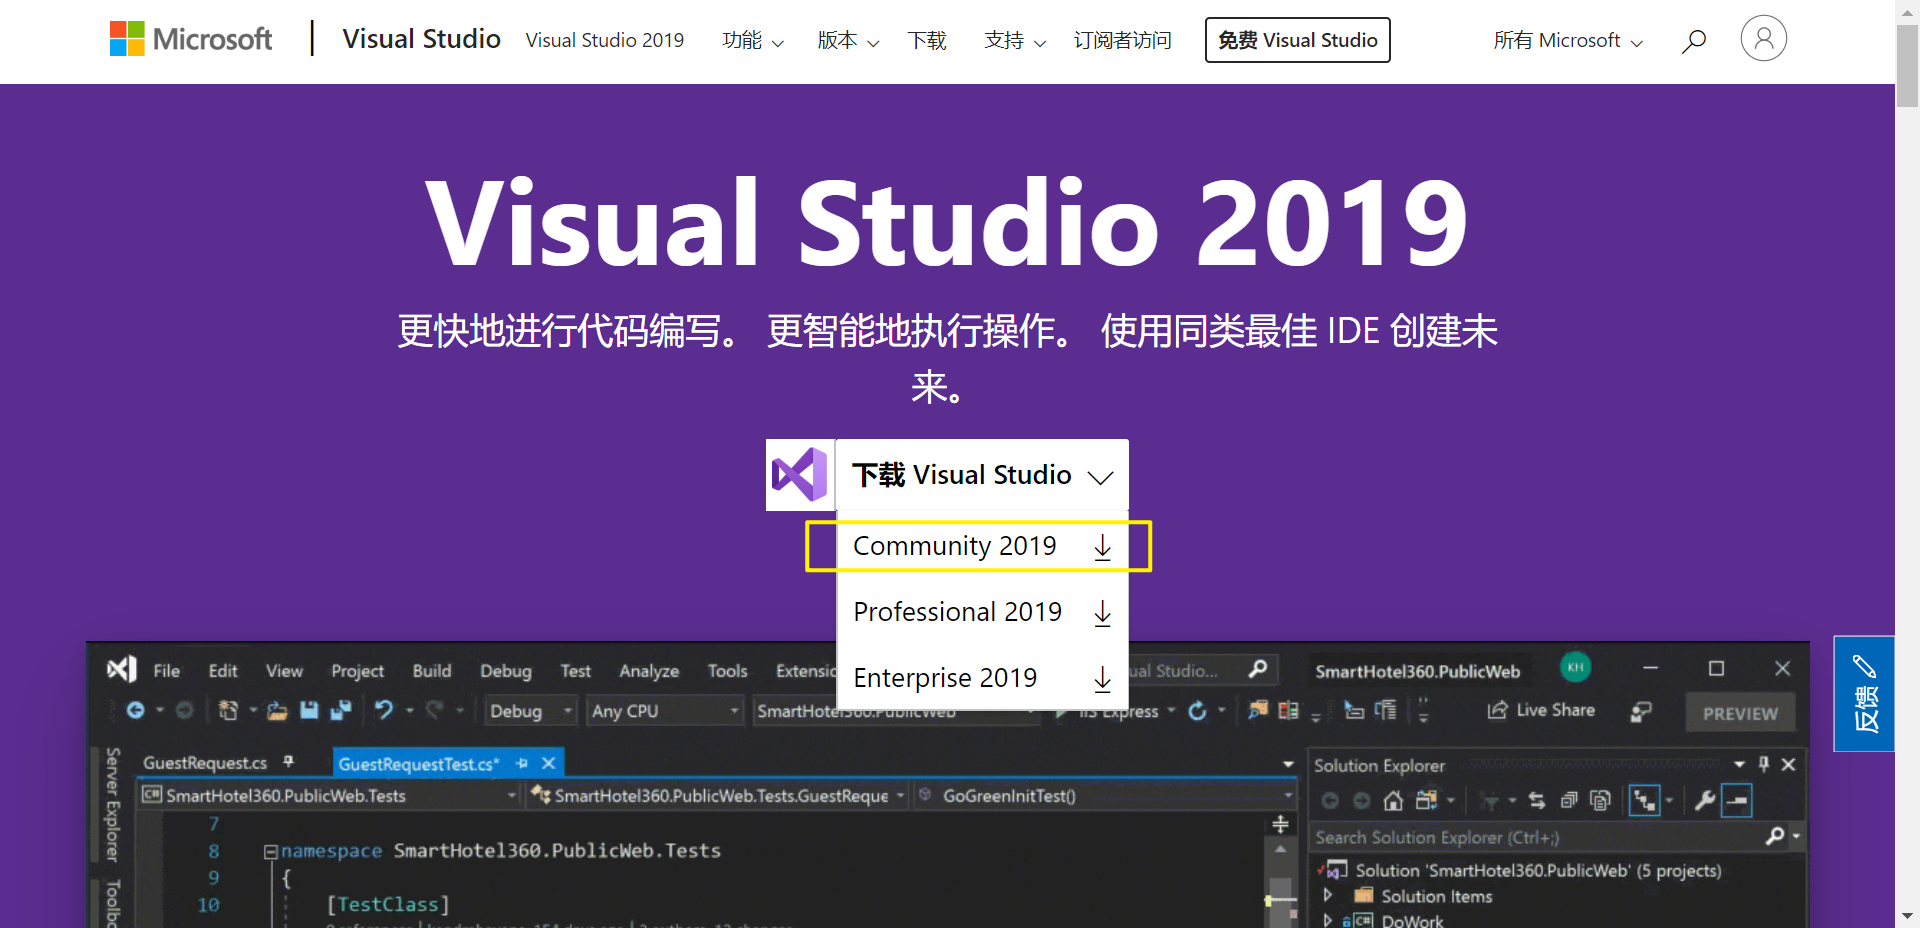
Task: Open search using the magnifier icon
Action: (x=1694, y=41)
